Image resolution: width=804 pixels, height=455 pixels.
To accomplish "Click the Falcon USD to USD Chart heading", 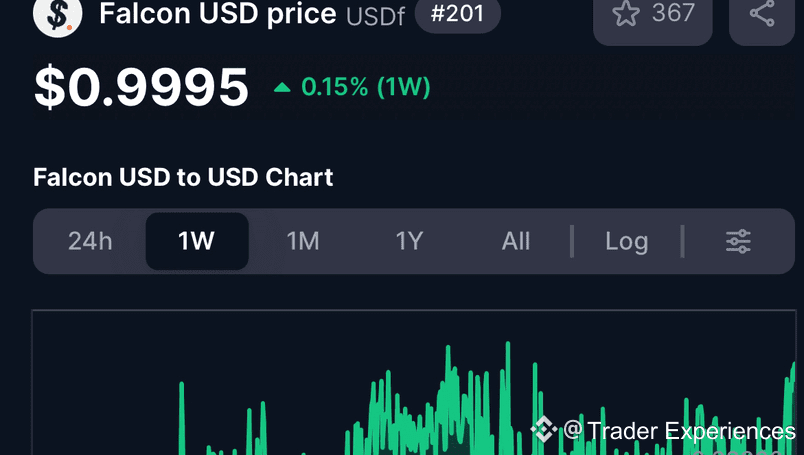I will (x=183, y=177).
